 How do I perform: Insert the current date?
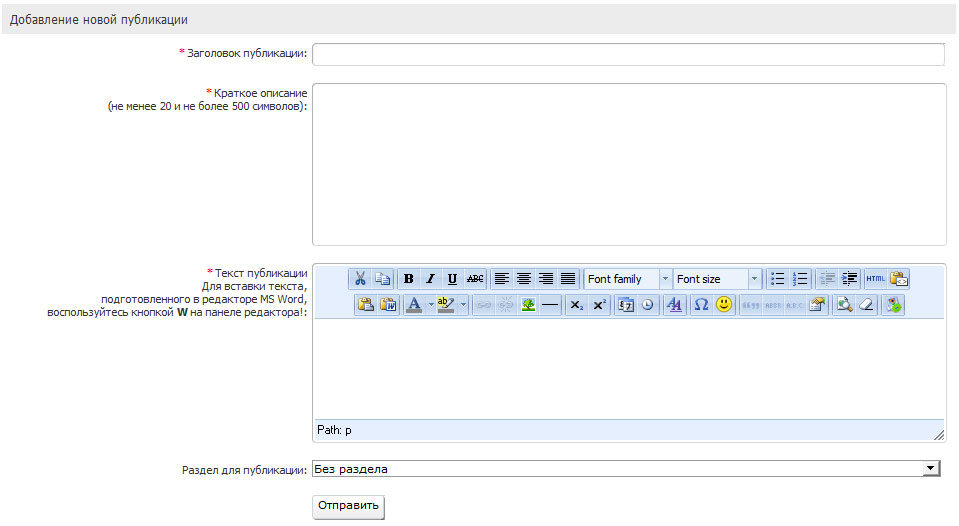[x=625, y=305]
